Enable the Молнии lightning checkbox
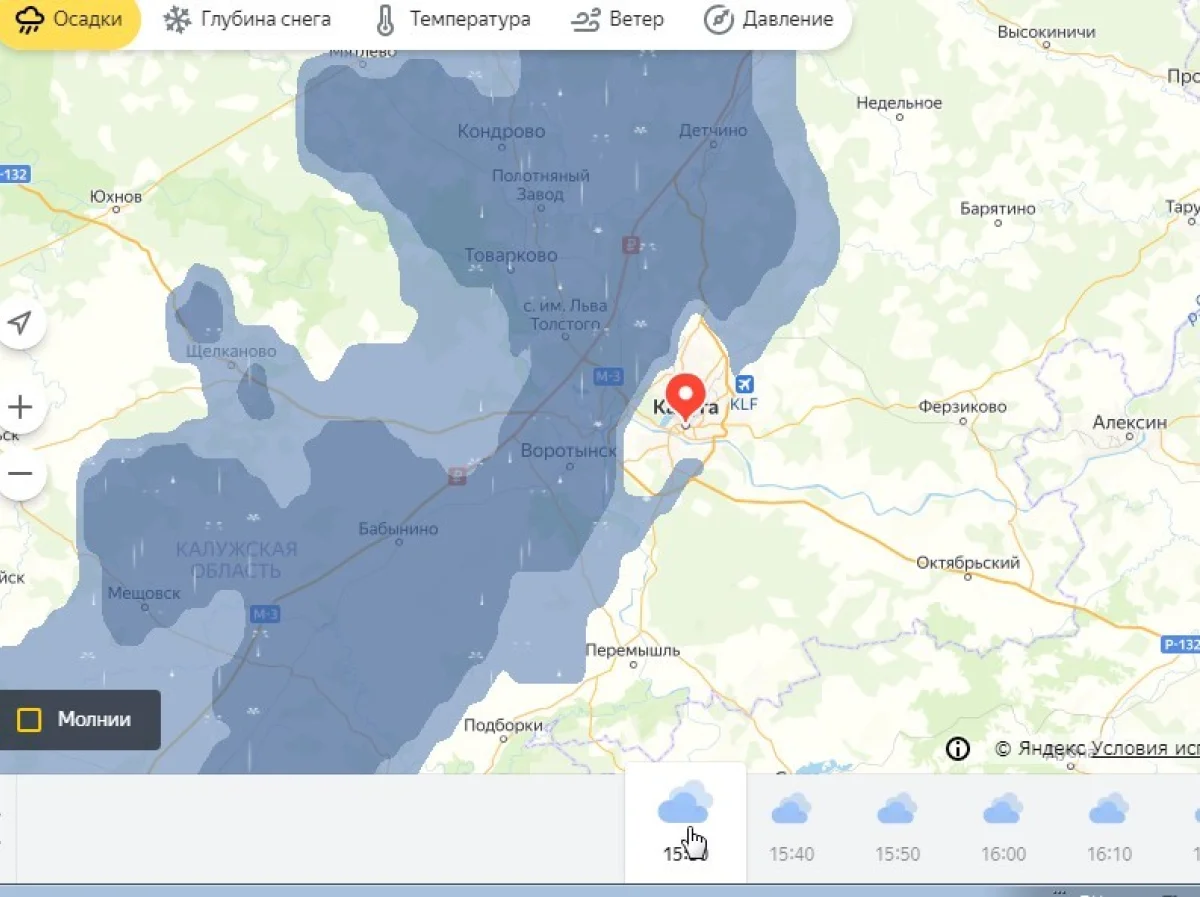 (30, 720)
